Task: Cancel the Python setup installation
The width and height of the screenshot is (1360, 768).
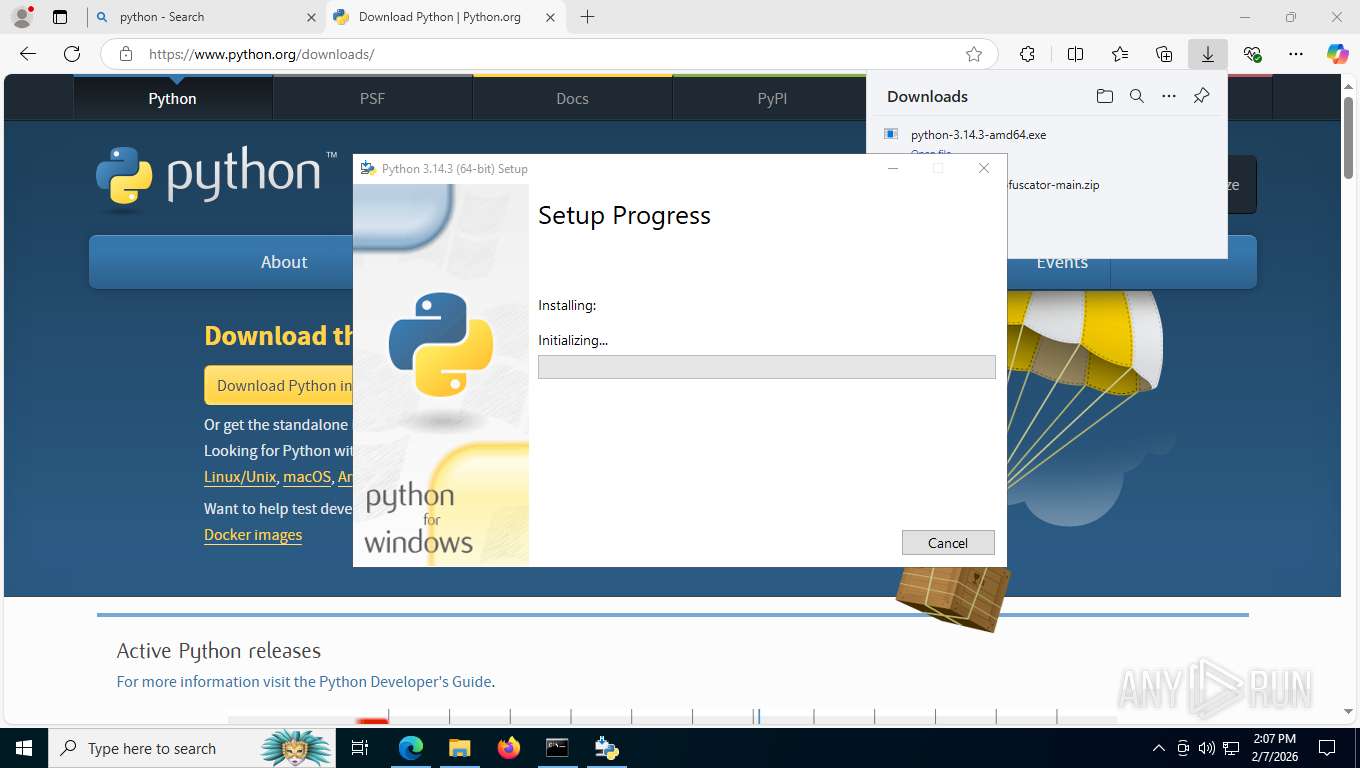Action: click(948, 543)
